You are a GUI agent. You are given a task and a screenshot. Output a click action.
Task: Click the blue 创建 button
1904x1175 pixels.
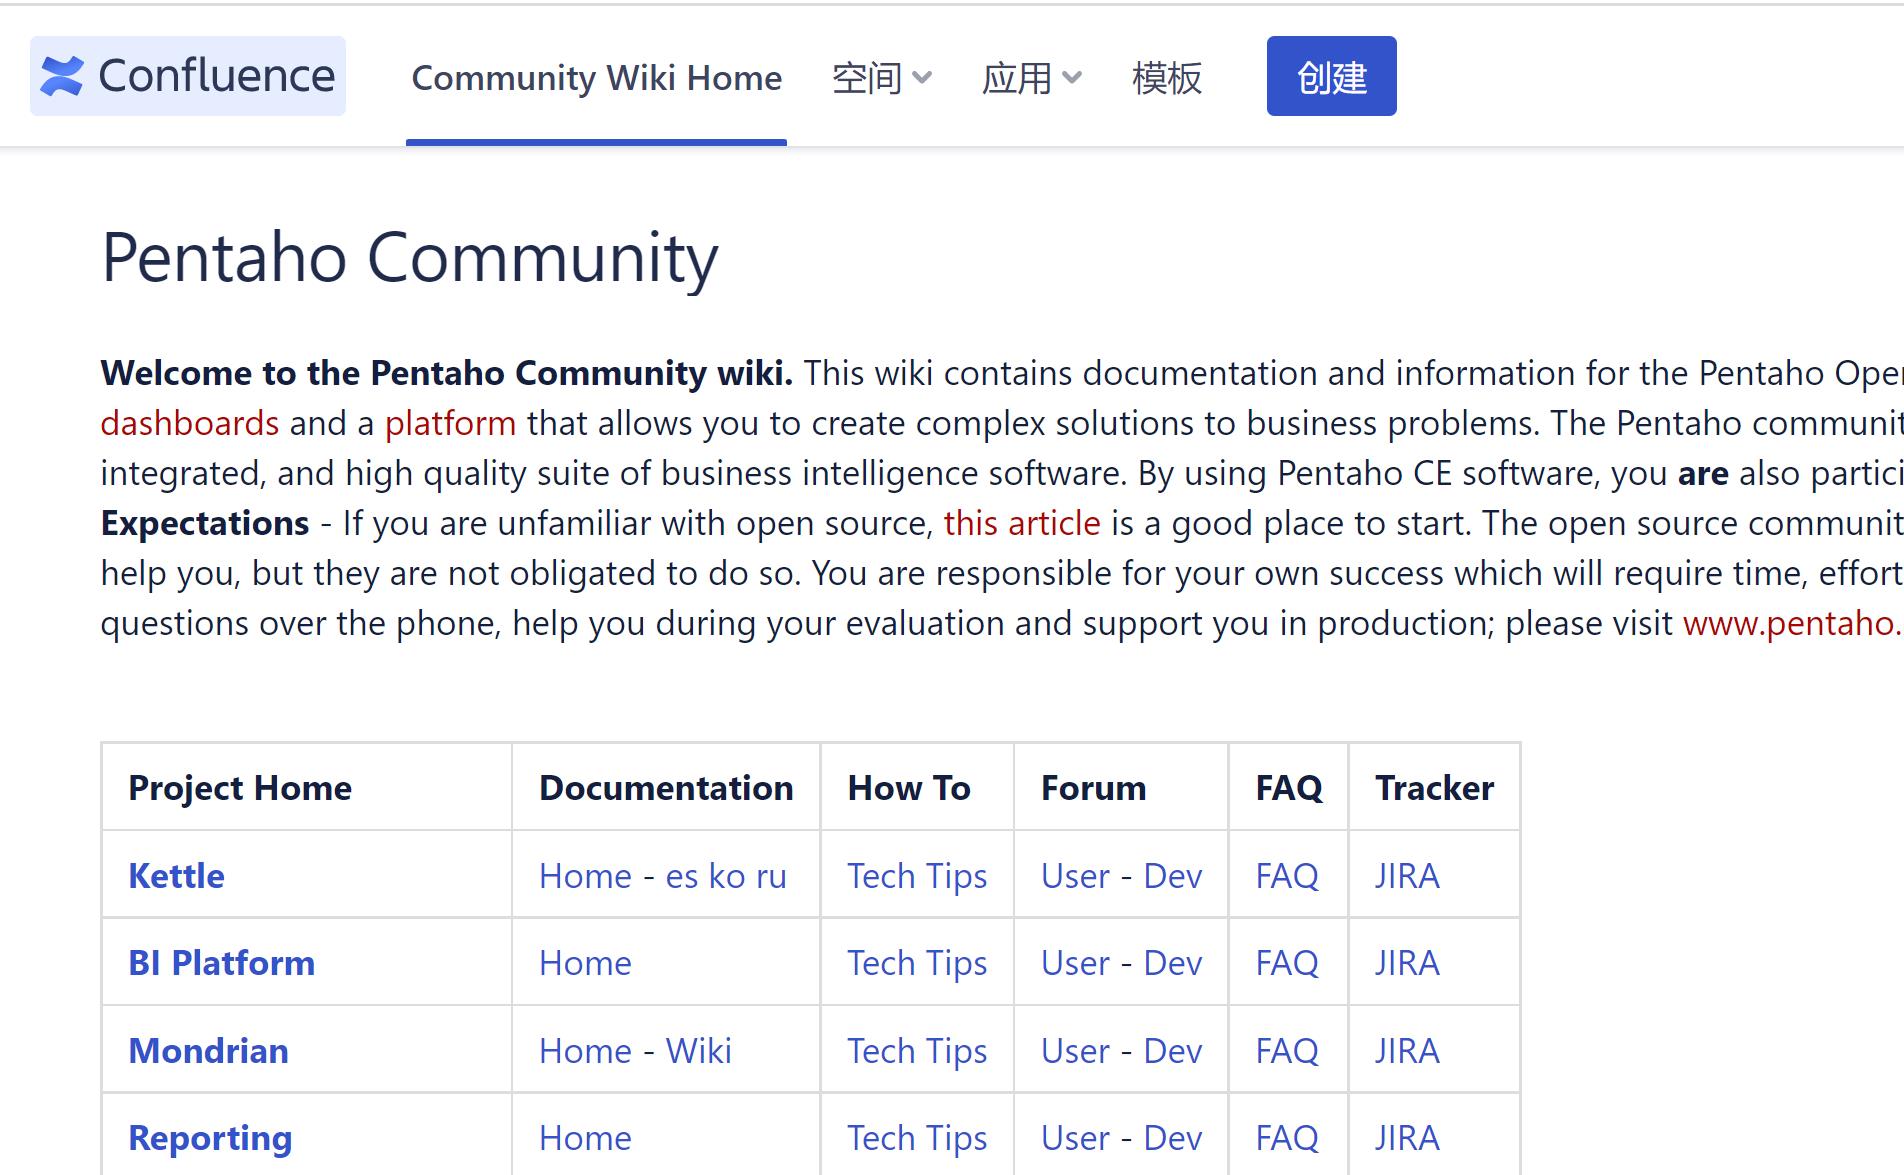coord(1331,76)
